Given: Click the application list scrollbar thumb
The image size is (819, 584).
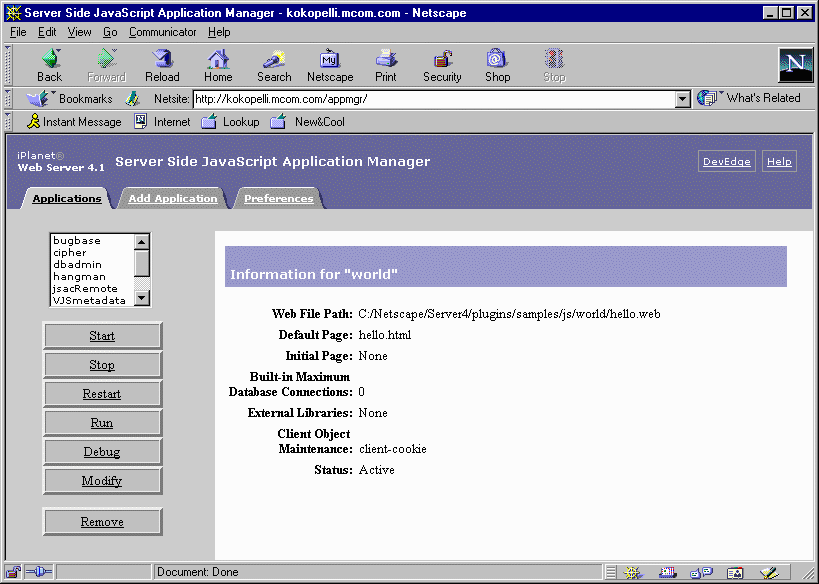Looking at the screenshot, I should 142,263.
